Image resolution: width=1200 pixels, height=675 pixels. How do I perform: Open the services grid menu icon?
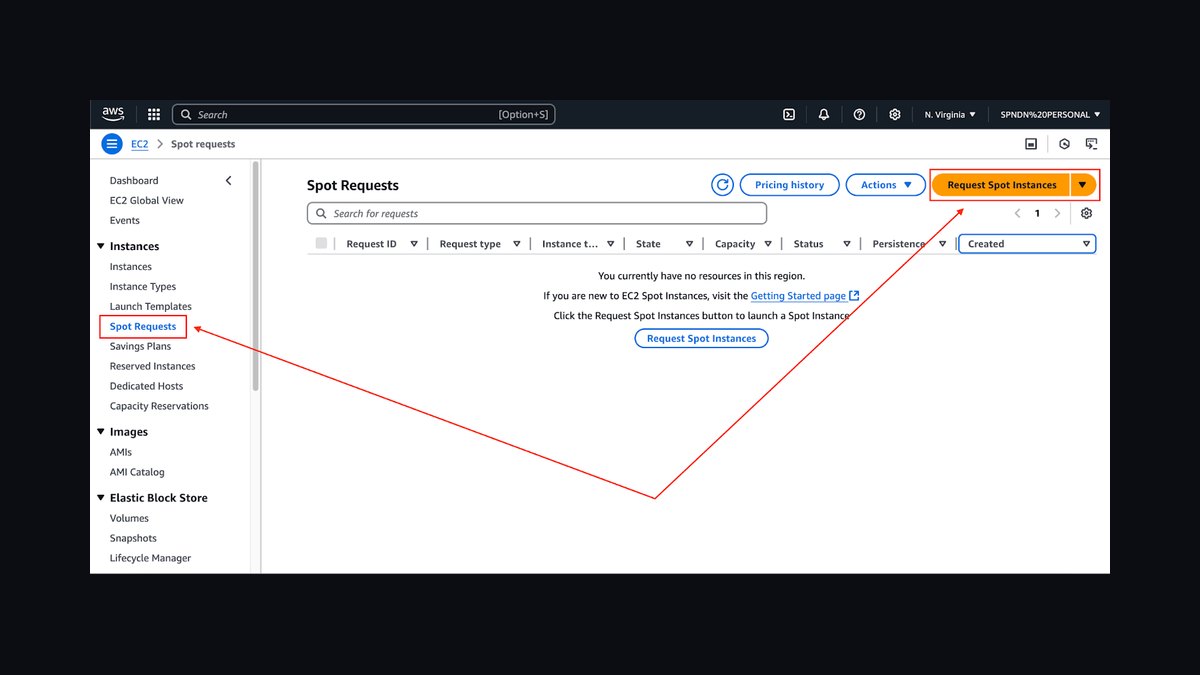tap(154, 115)
